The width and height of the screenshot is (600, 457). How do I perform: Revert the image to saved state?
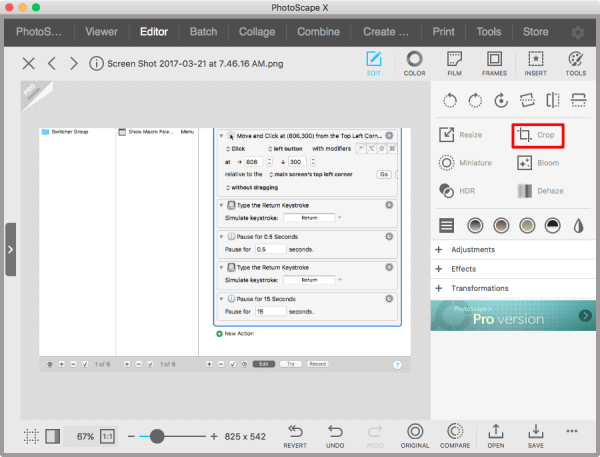click(x=295, y=436)
